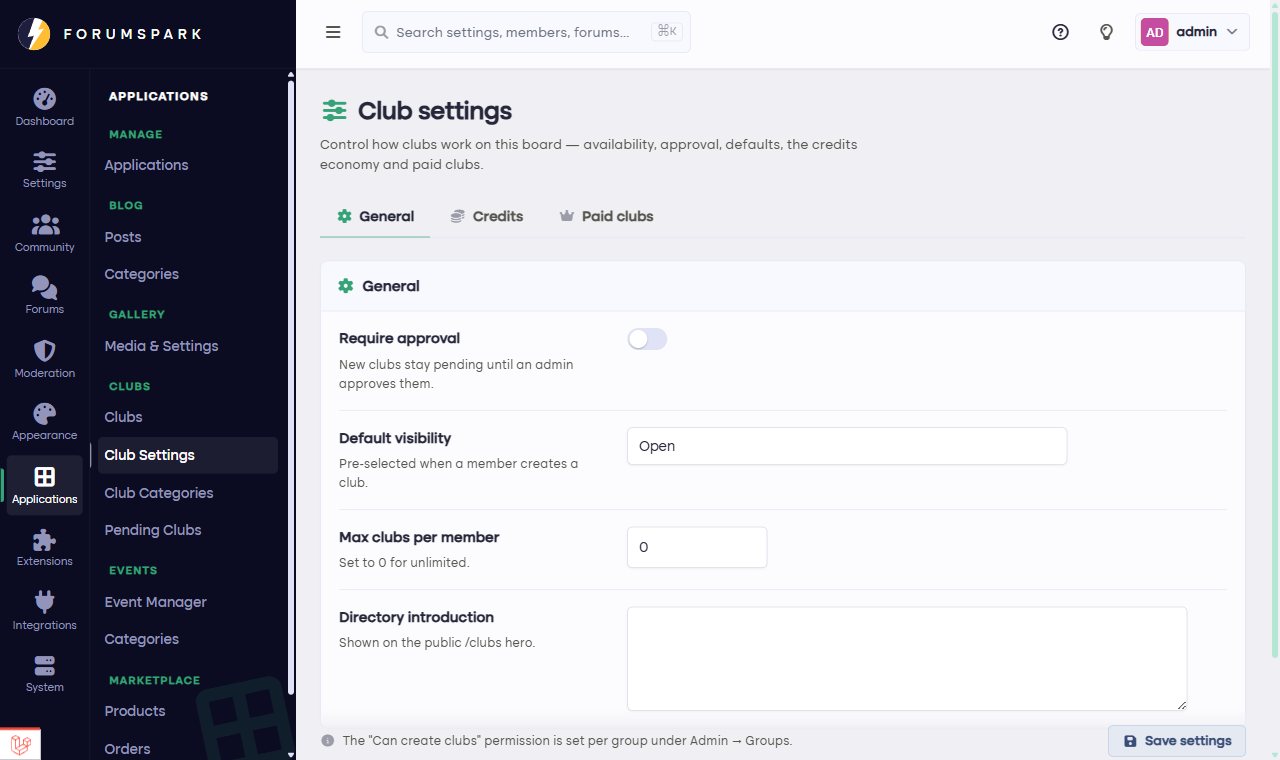1280x760 pixels.
Task: Open Club Categories in the sidebar
Action: [159, 493]
